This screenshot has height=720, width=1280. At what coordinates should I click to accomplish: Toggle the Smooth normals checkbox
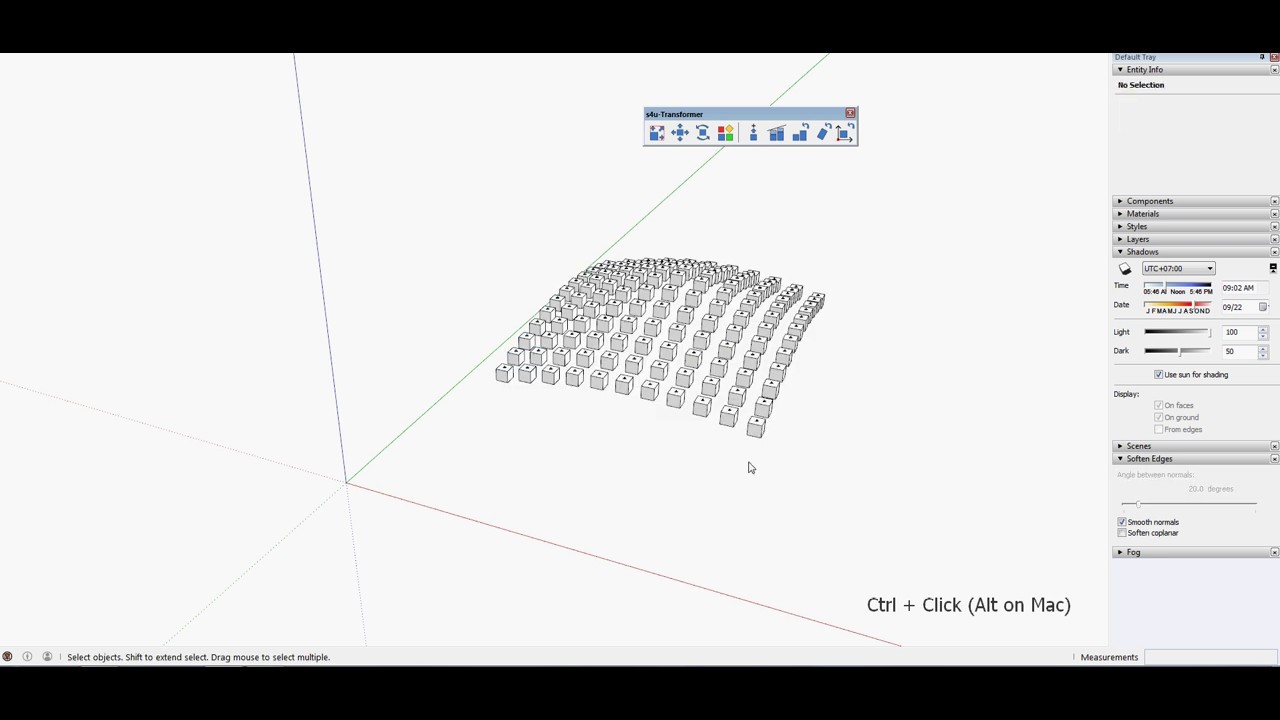click(x=1122, y=522)
